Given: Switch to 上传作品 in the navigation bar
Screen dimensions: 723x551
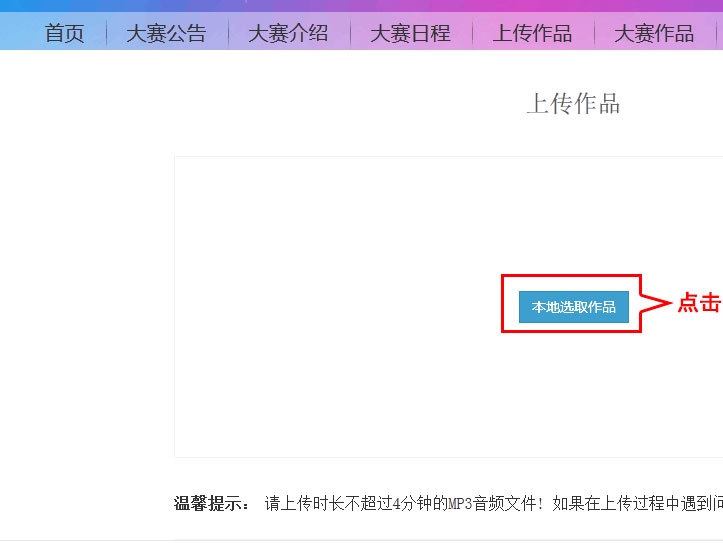Looking at the screenshot, I should [x=532, y=33].
